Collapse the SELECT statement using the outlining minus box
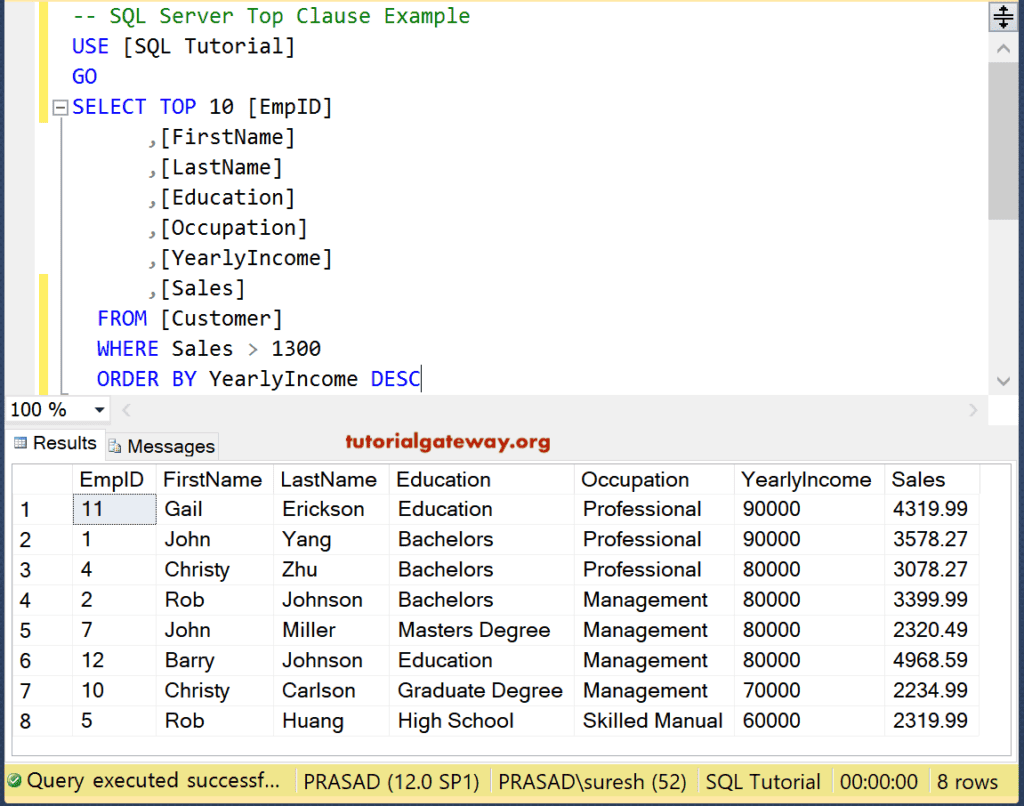Screen dimensions: 1024x806 [59, 106]
